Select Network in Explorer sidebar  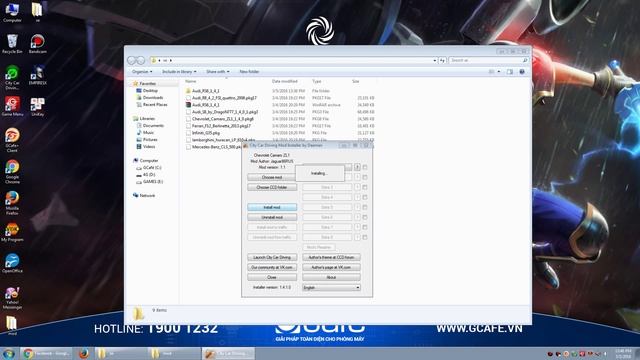[147, 196]
